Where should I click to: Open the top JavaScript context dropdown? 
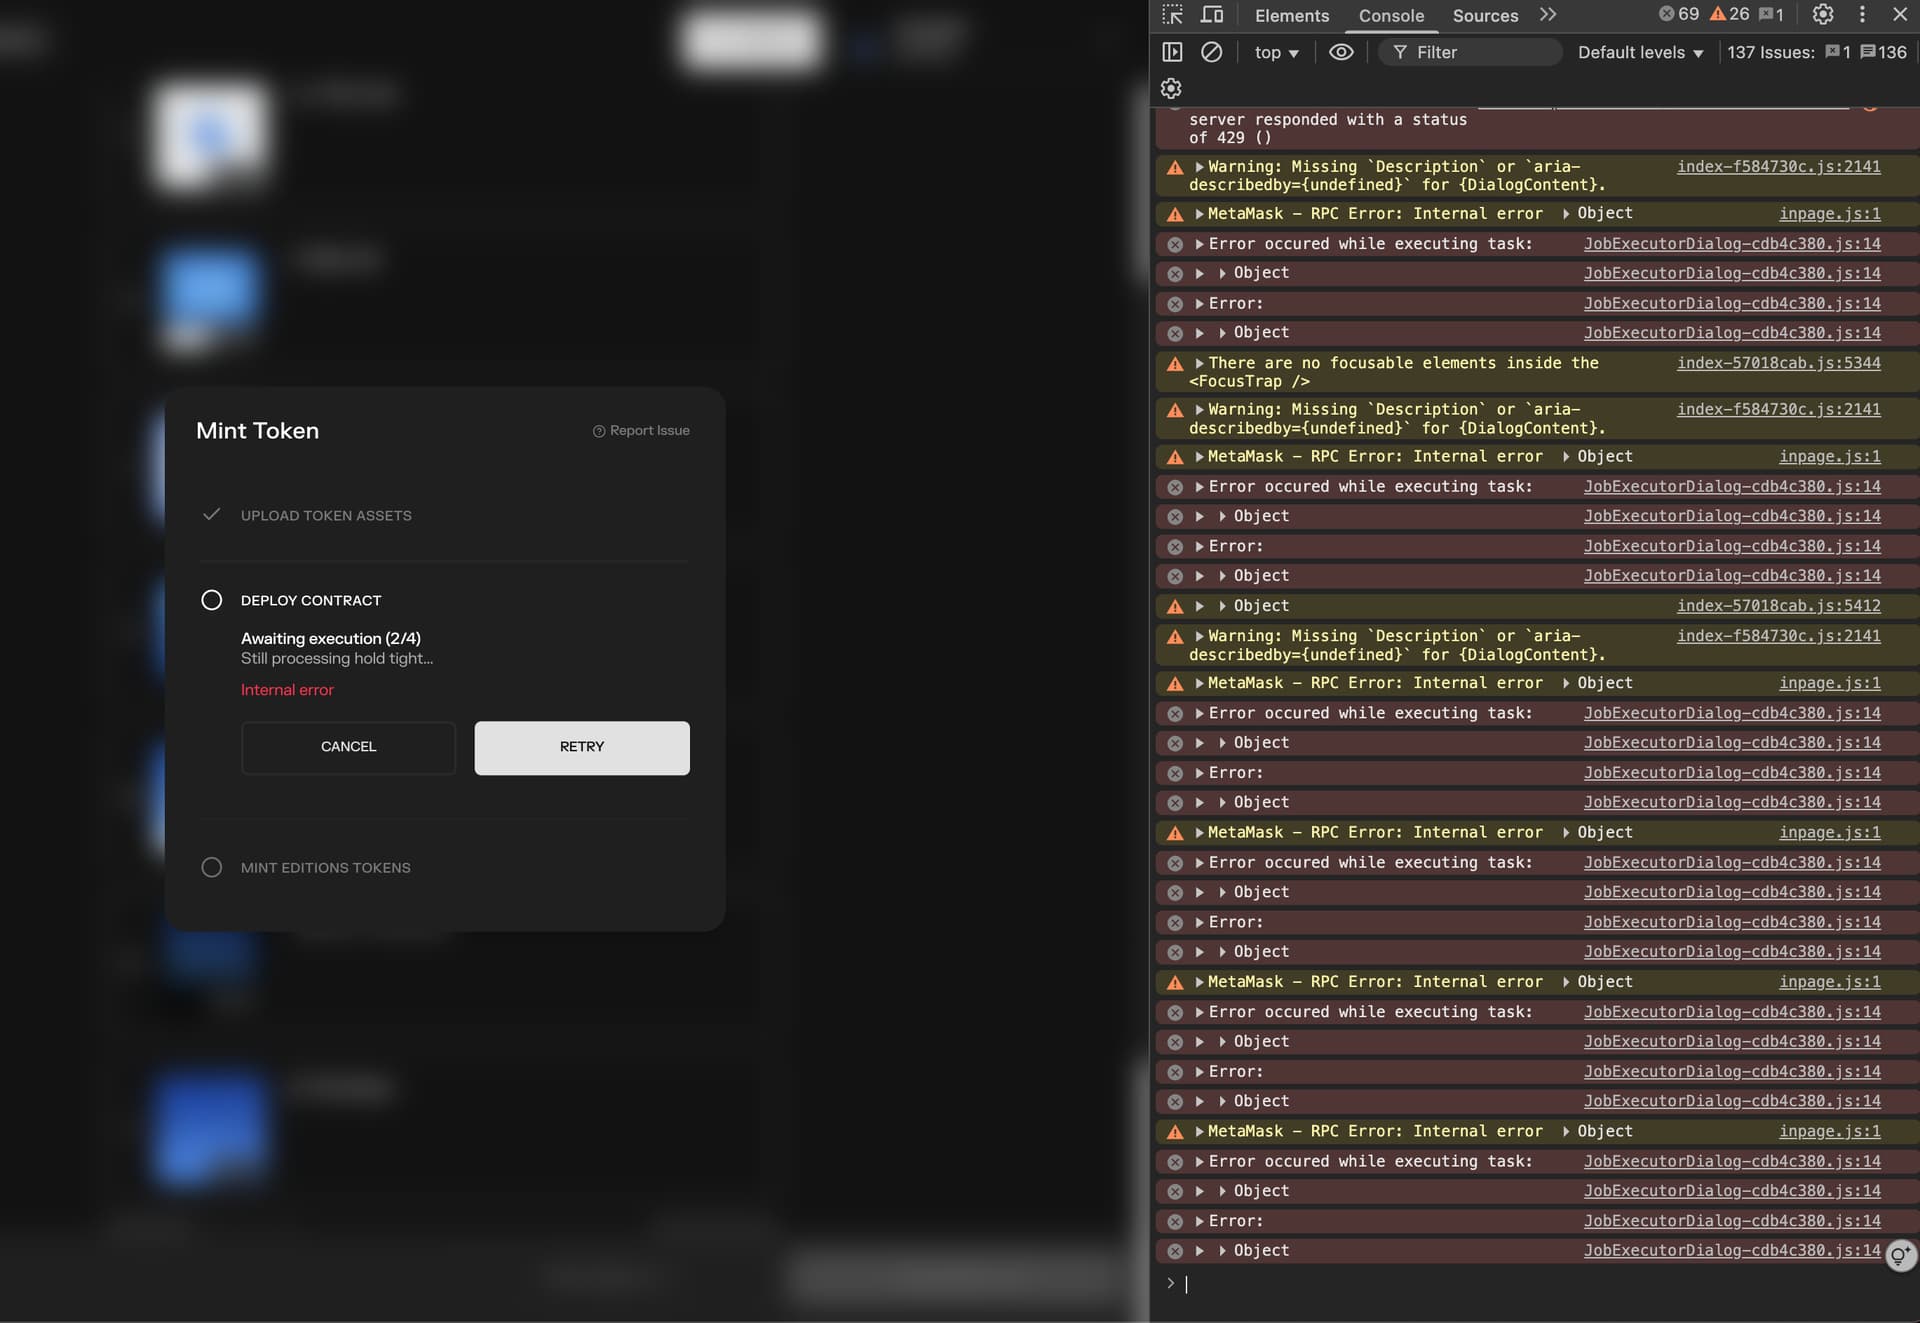(1276, 52)
